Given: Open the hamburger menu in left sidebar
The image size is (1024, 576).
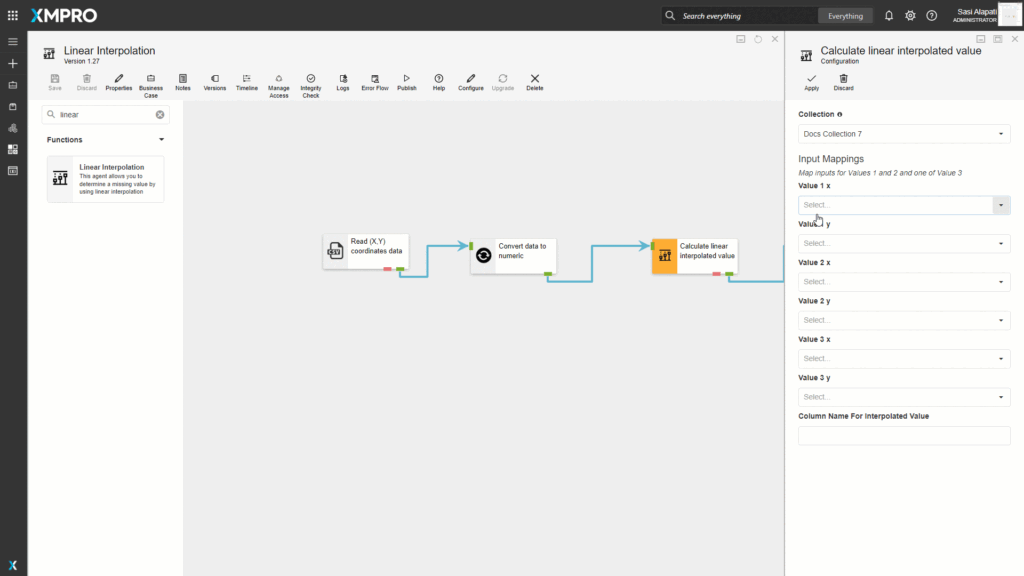Looking at the screenshot, I should coord(13,42).
